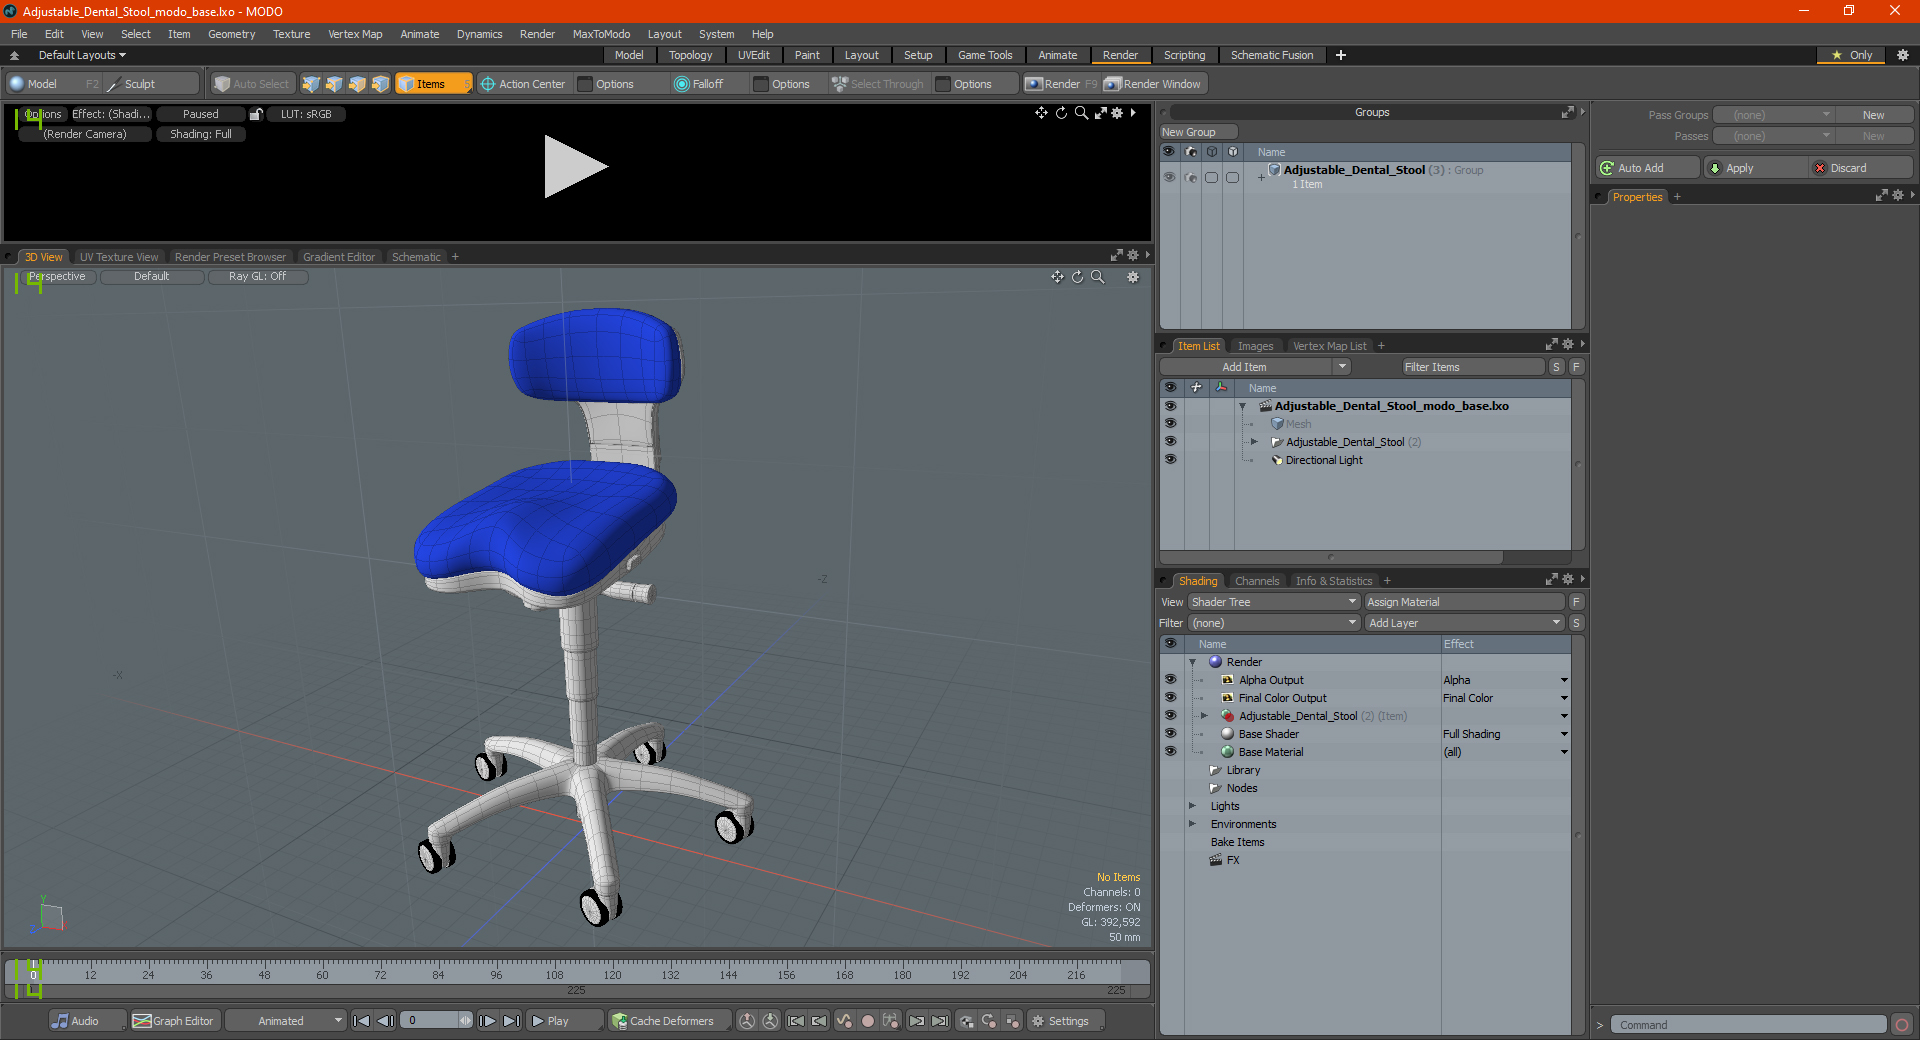Click the Apply button
The height and width of the screenshot is (1040, 1920).
1756,168
